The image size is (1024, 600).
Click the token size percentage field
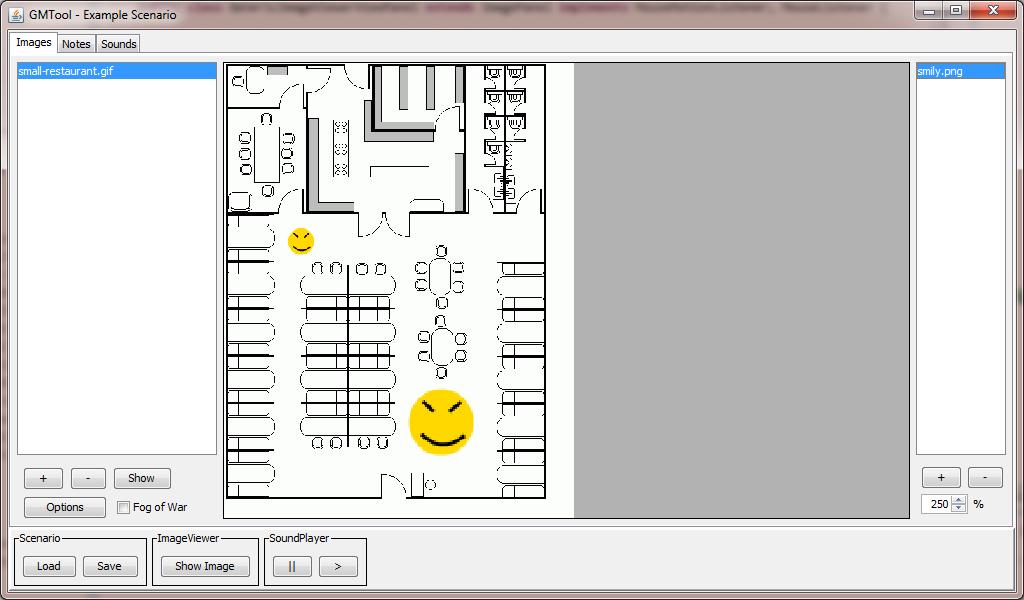[937, 504]
